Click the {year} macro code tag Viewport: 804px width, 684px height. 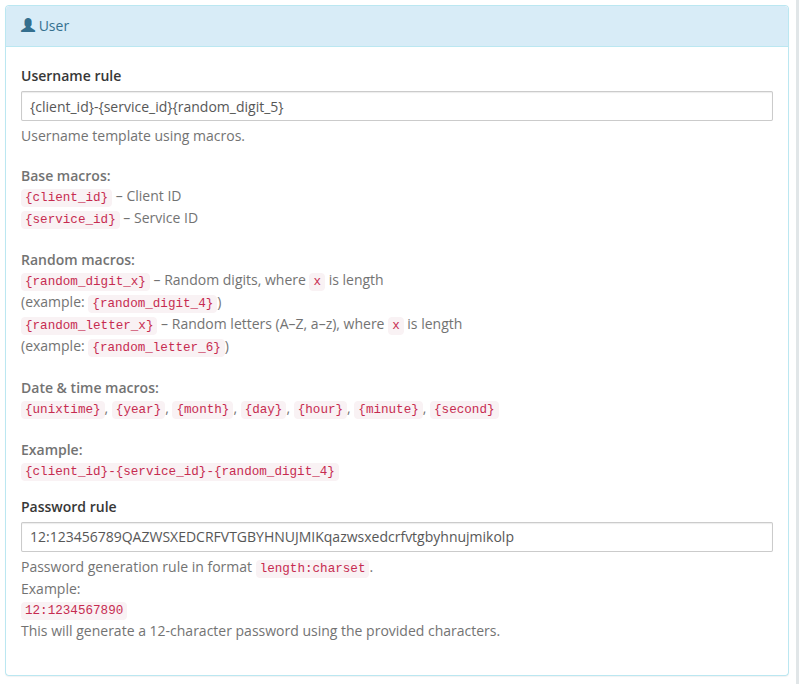tap(138, 409)
